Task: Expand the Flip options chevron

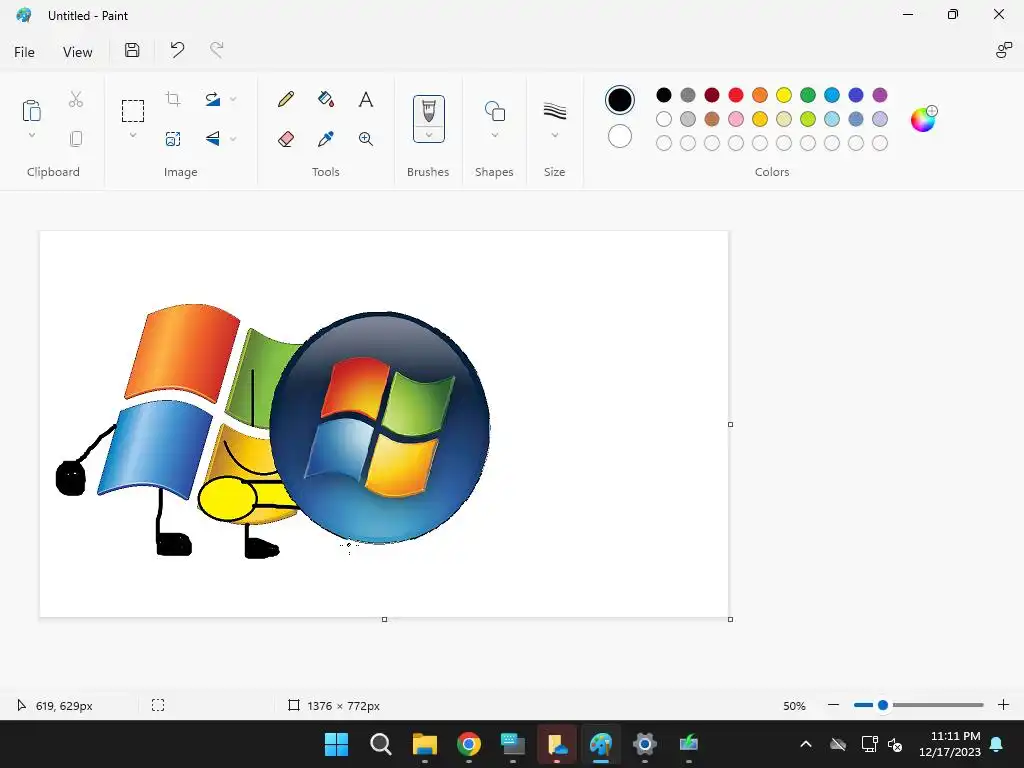Action: click(x=233, y=138)
